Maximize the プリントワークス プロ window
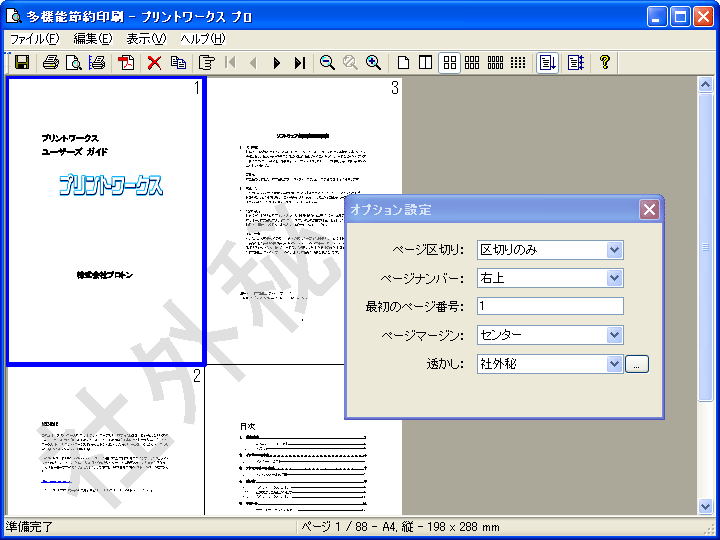 [680, 17]
